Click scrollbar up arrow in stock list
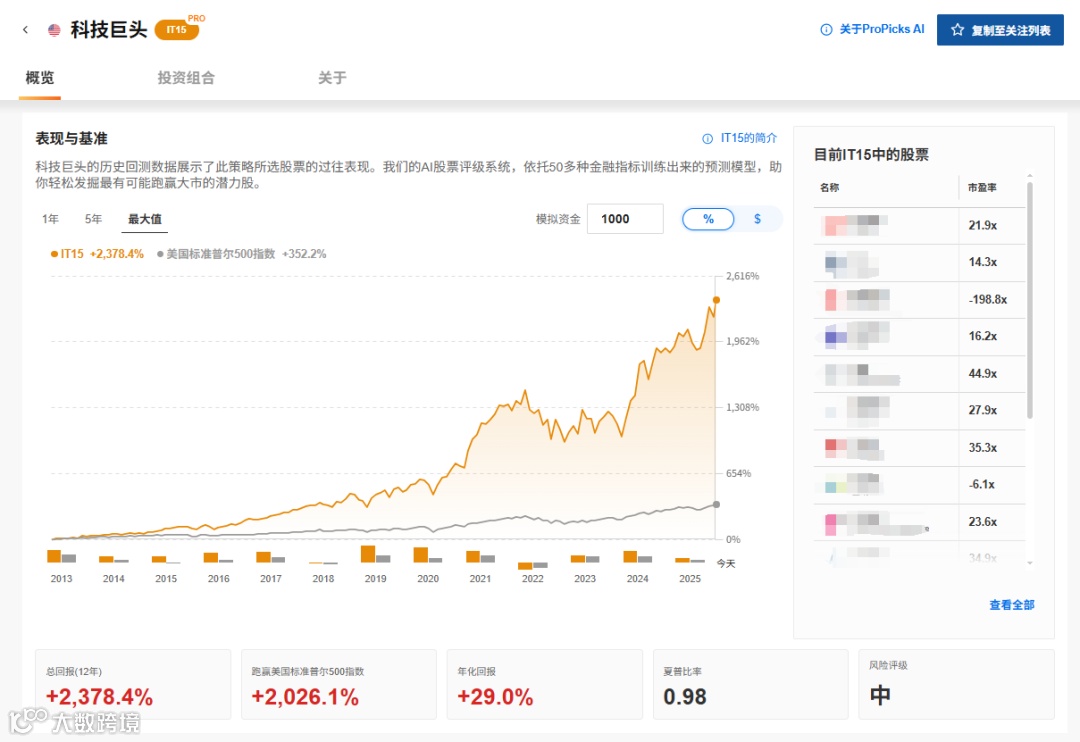 click(1030, 176)
